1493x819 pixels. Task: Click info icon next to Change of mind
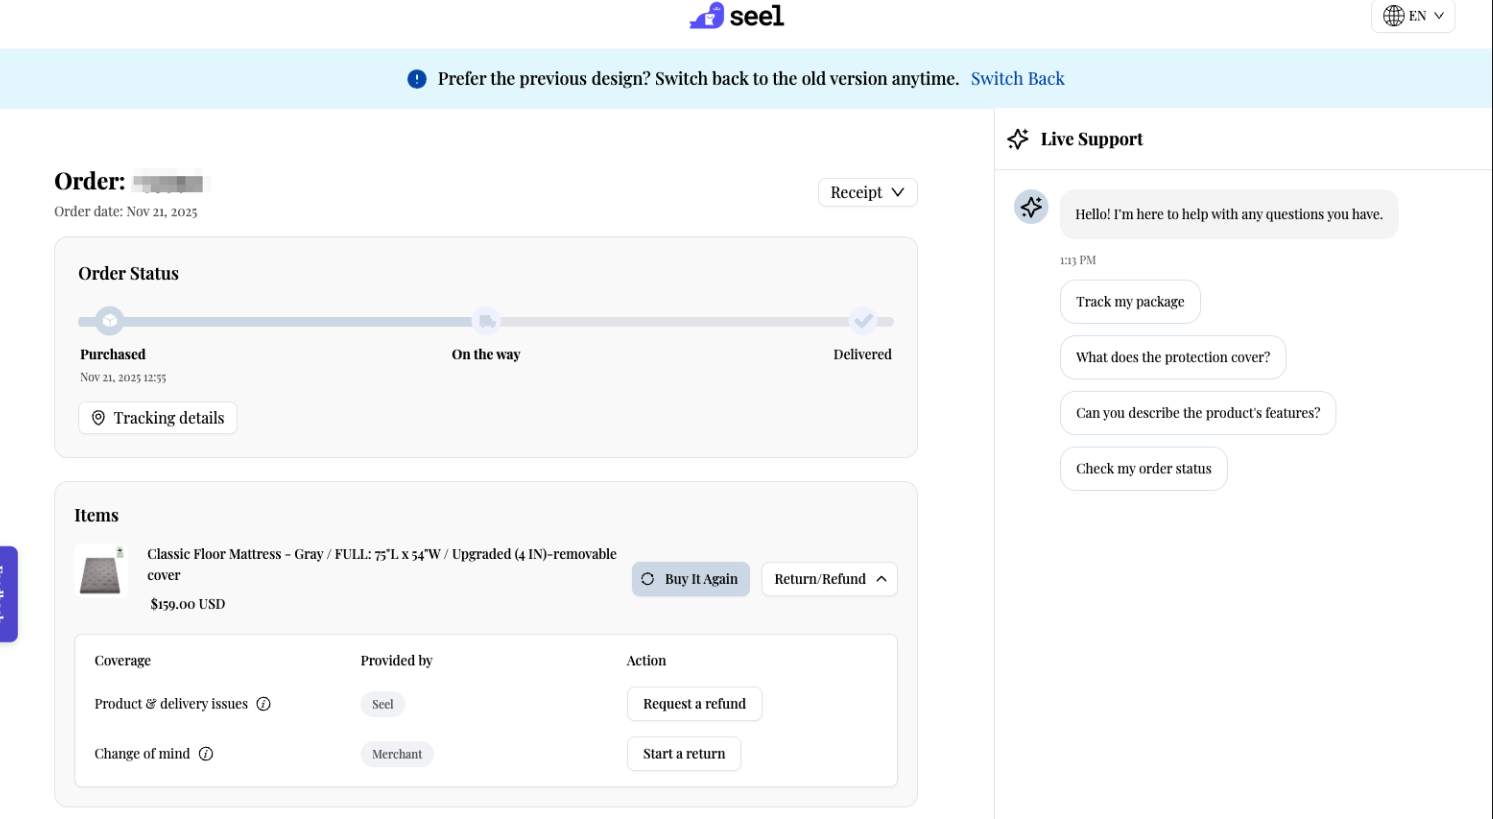[x=206, y=754]
